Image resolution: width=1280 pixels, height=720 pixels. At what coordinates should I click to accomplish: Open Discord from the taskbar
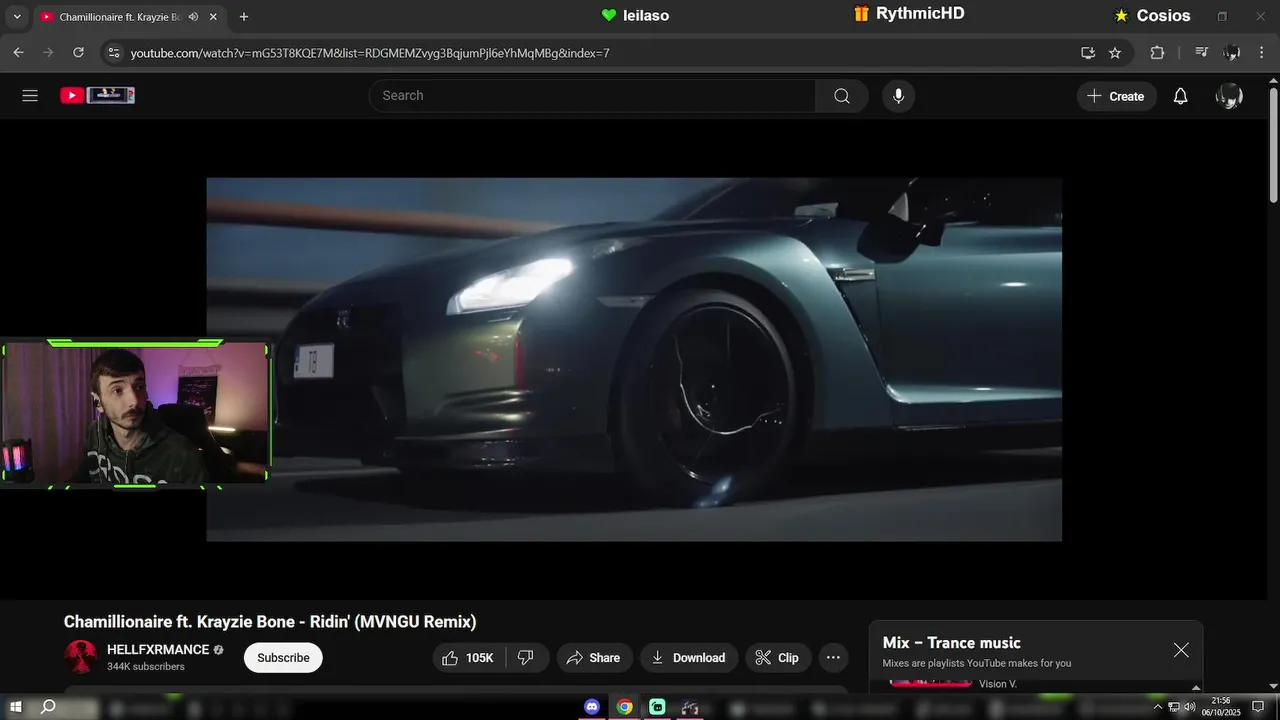(x=592, y=707)
